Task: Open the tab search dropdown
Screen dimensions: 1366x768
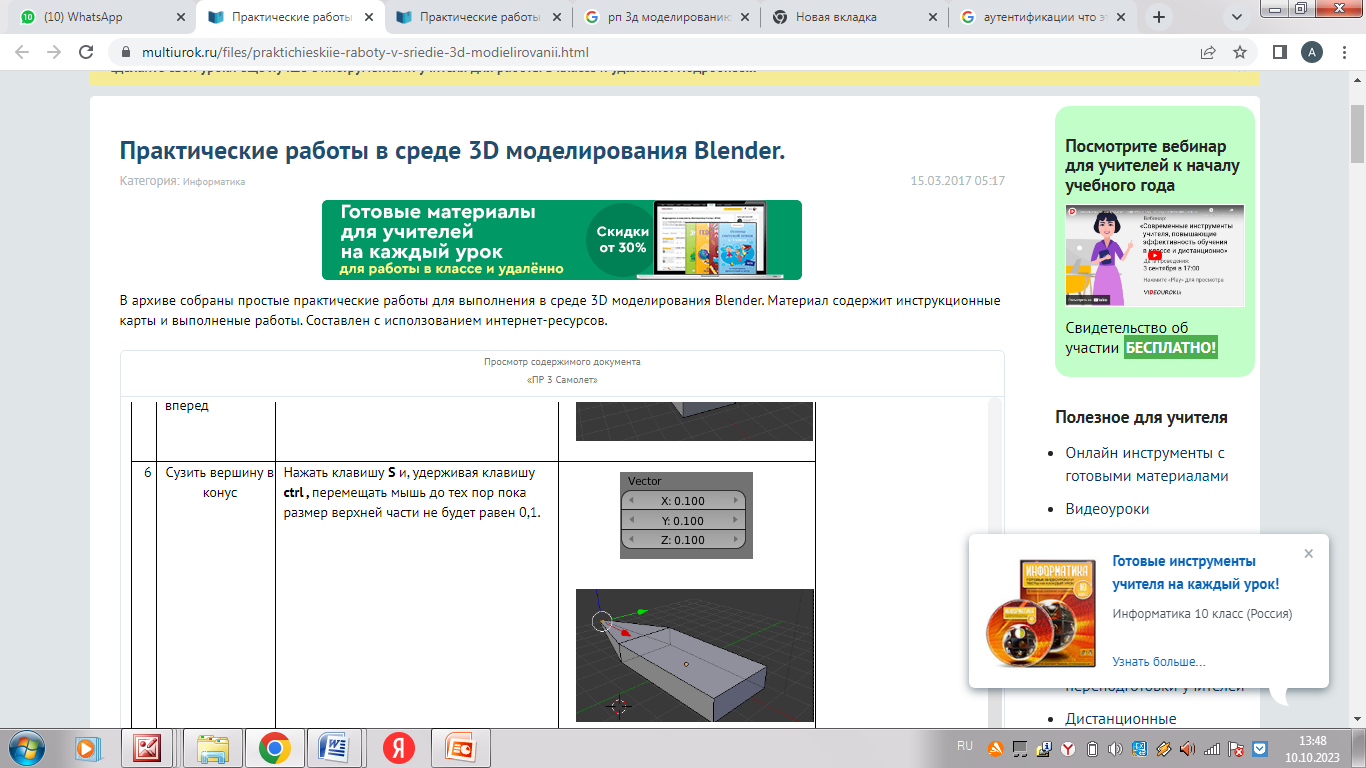Action: click(x=1237, y=17)
